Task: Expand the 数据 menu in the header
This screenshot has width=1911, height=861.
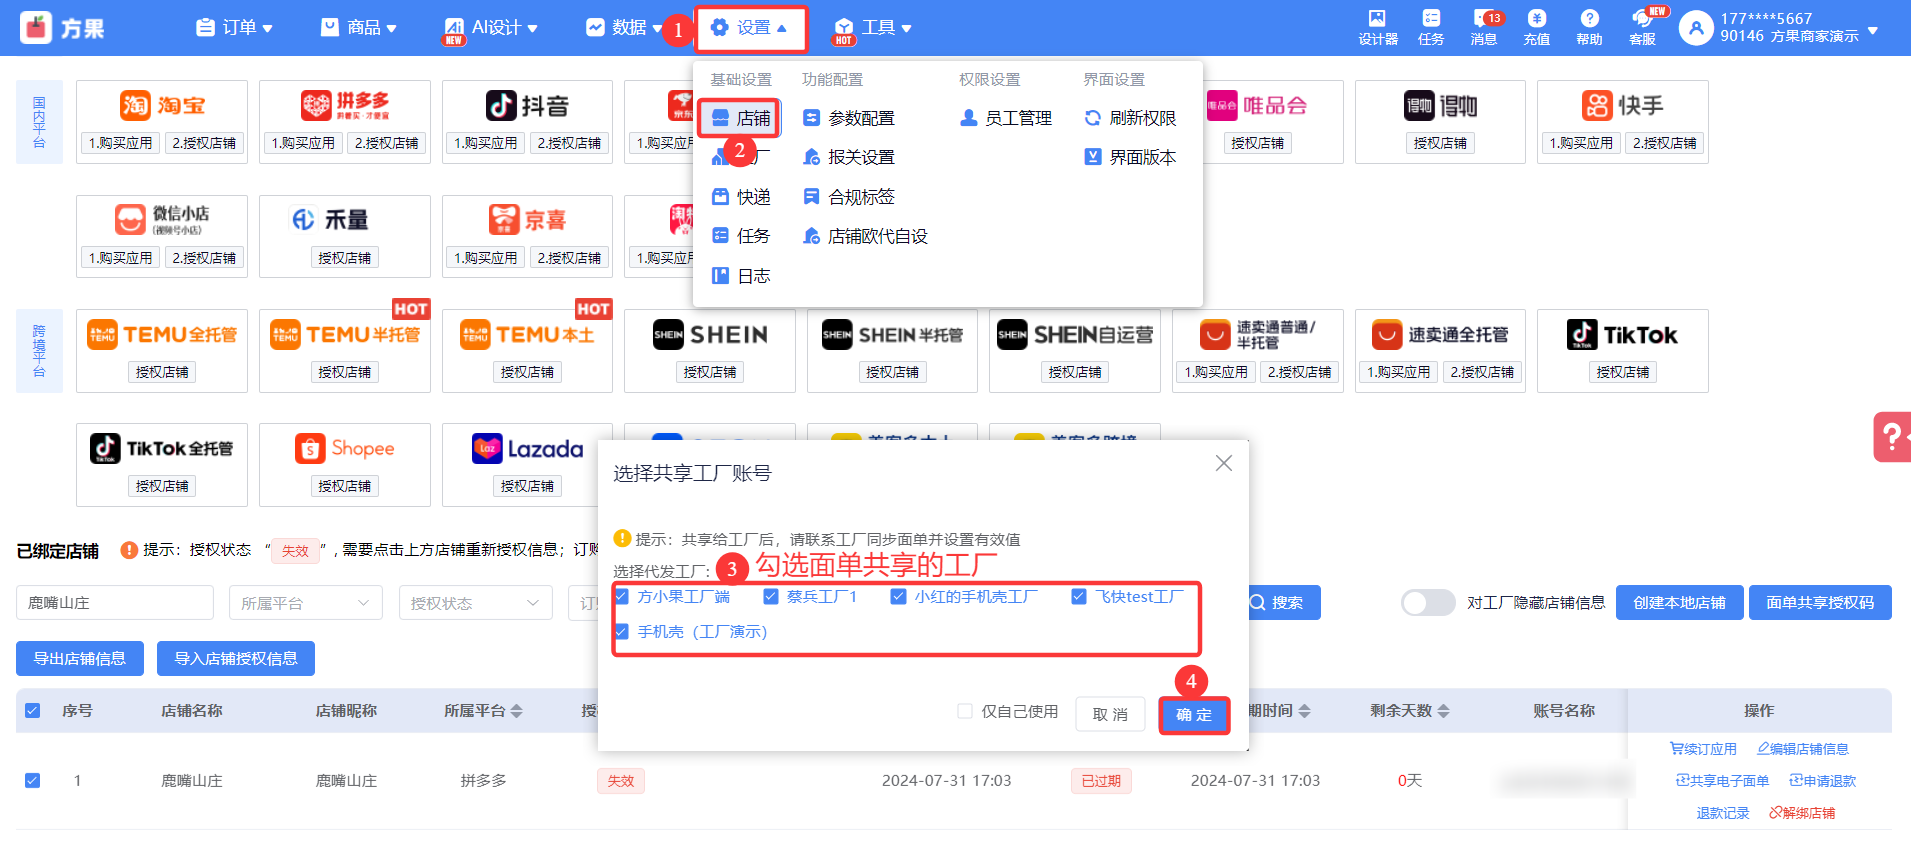Action: [624, 28]
